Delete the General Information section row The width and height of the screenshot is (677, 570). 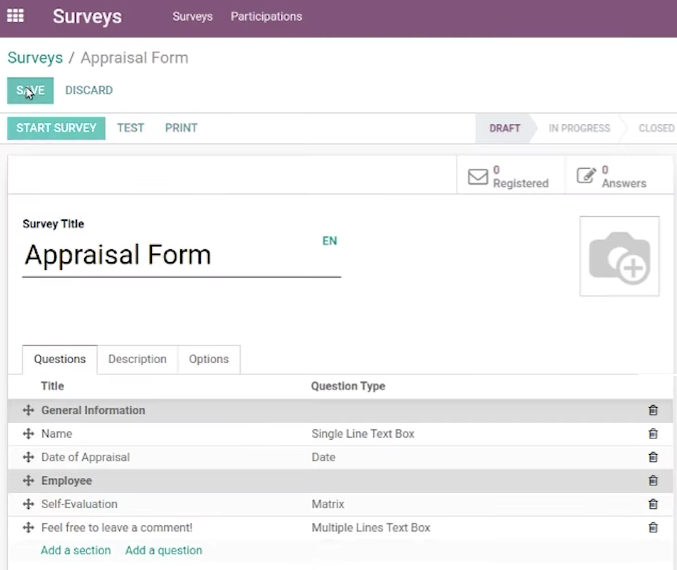click(653, 410)
